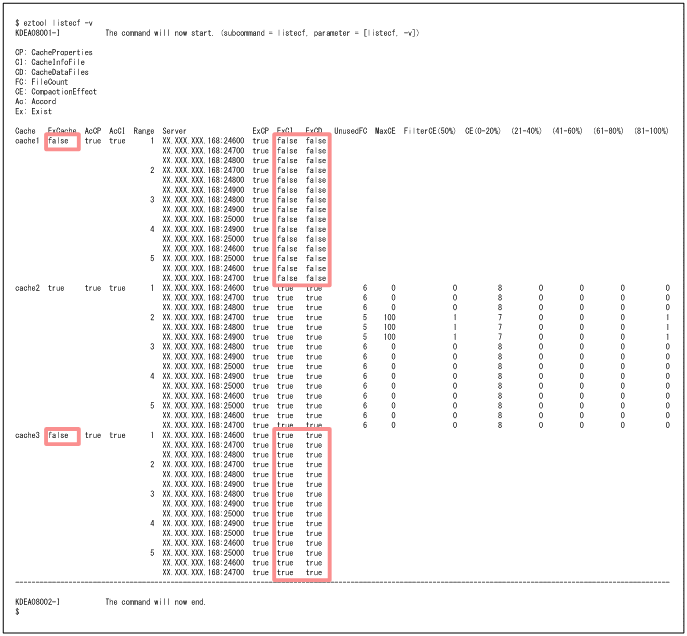Select the CE(0-20%) column header
The width and height of the screenshot is (687, 636).
pos(485,131)
